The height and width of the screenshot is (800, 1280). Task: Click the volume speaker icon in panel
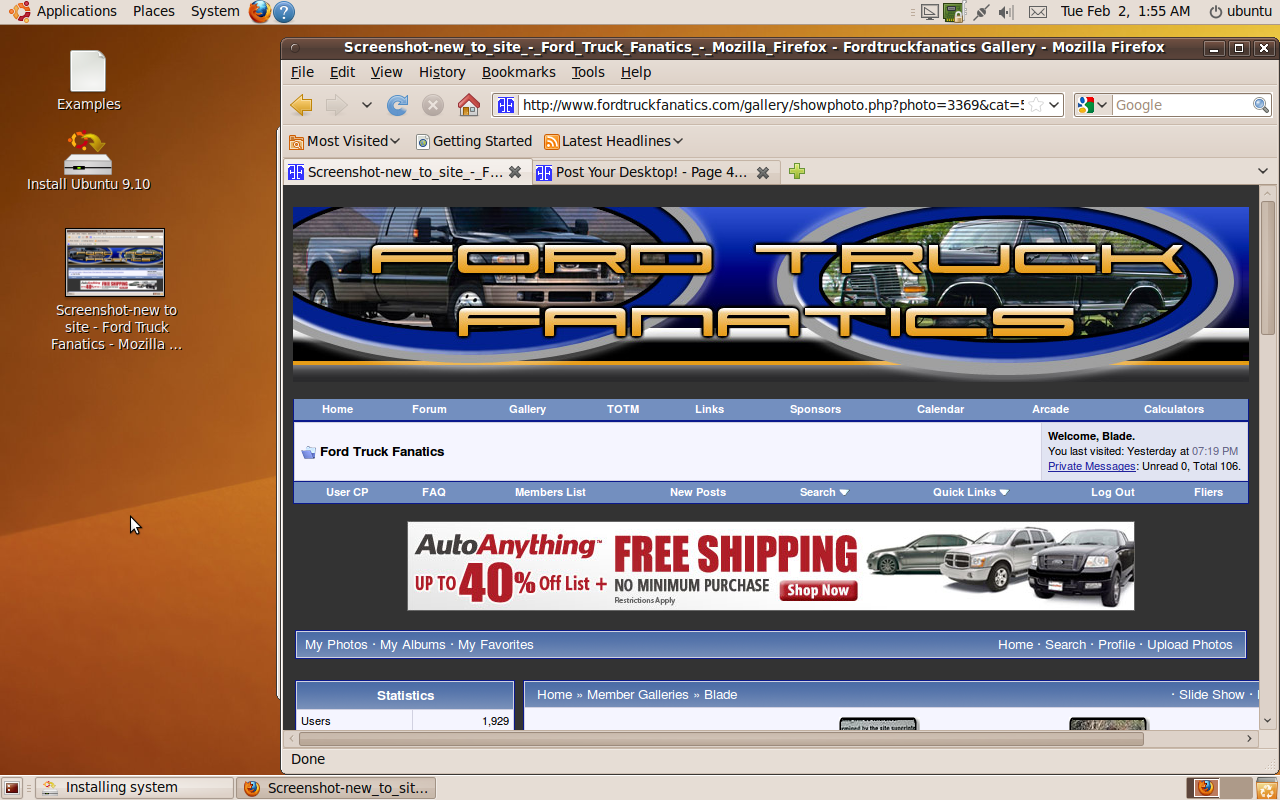tap(1006, 12)
